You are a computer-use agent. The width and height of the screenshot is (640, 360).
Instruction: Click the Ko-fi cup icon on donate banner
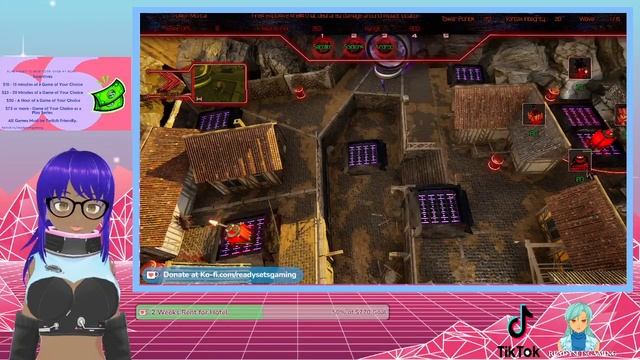152,275
